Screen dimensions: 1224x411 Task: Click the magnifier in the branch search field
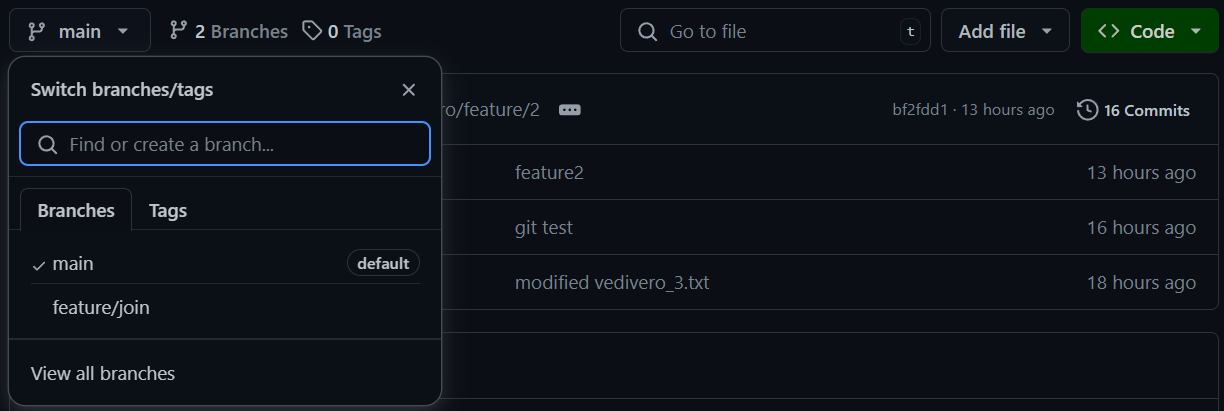pos(47,145)
